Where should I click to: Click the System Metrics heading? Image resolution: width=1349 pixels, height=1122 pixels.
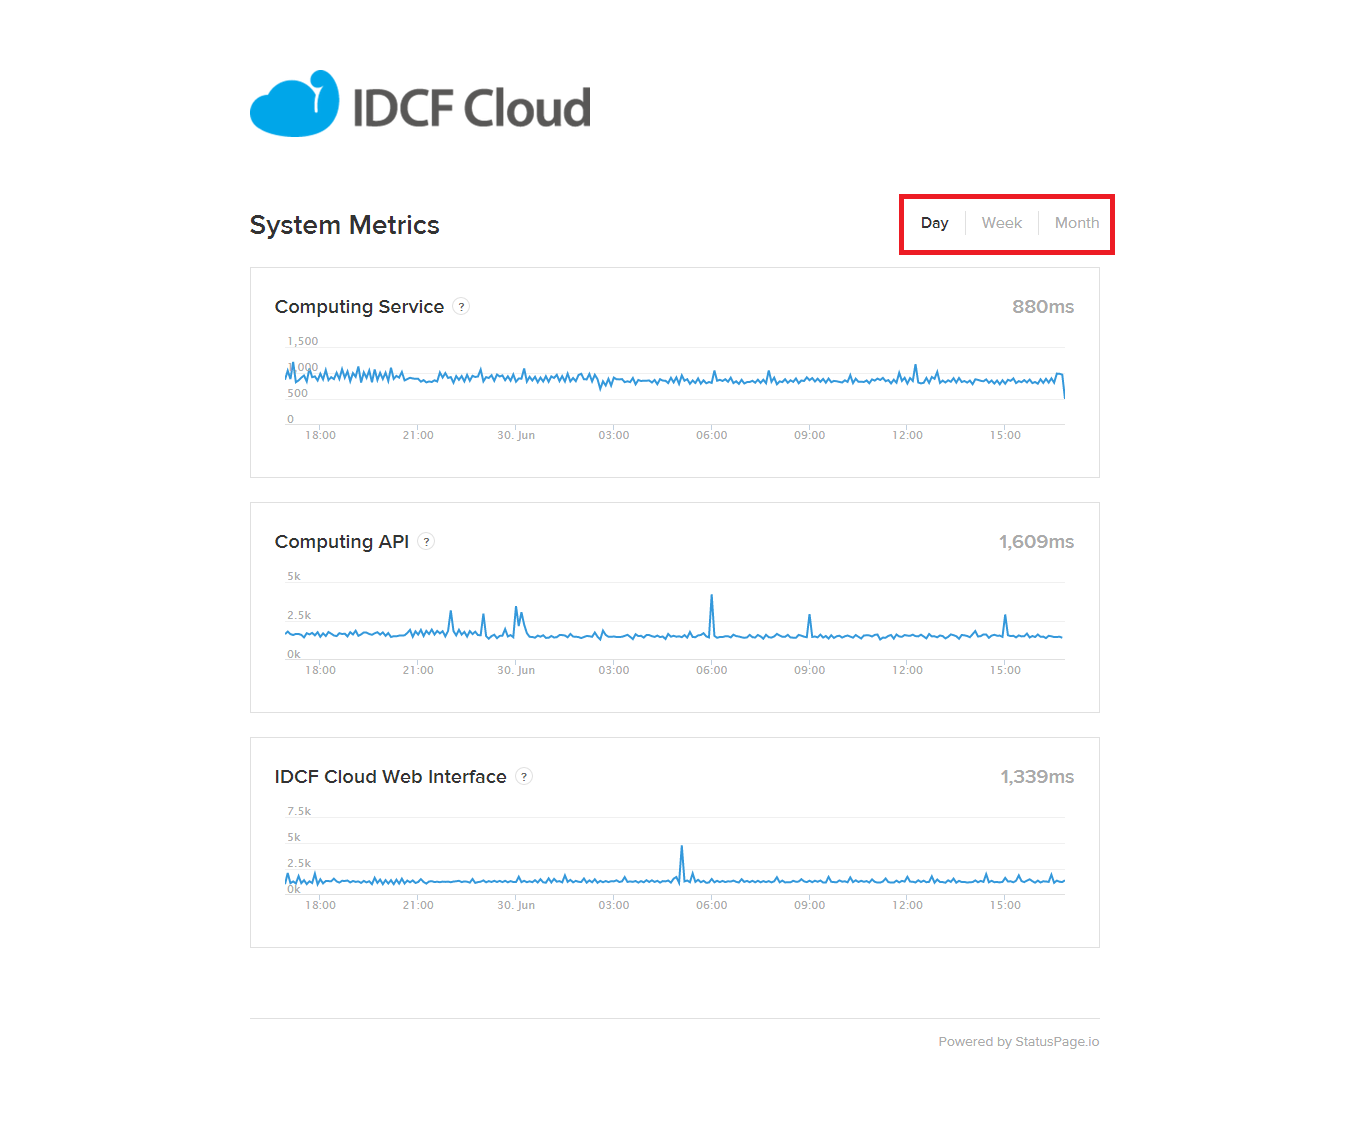tap(344, 225)
